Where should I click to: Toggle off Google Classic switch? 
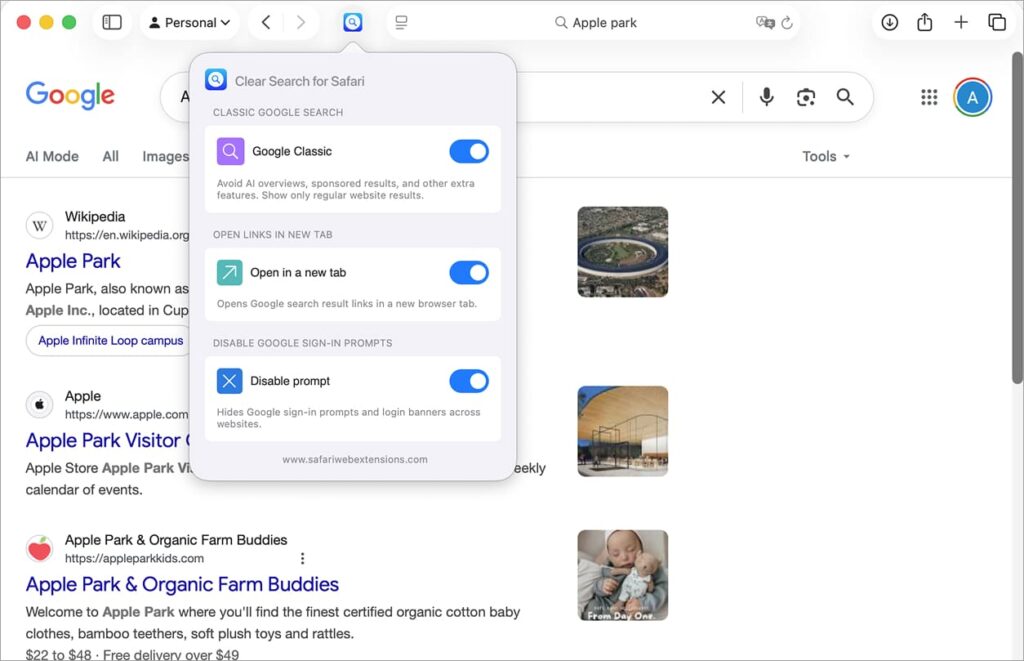point(469,151)
